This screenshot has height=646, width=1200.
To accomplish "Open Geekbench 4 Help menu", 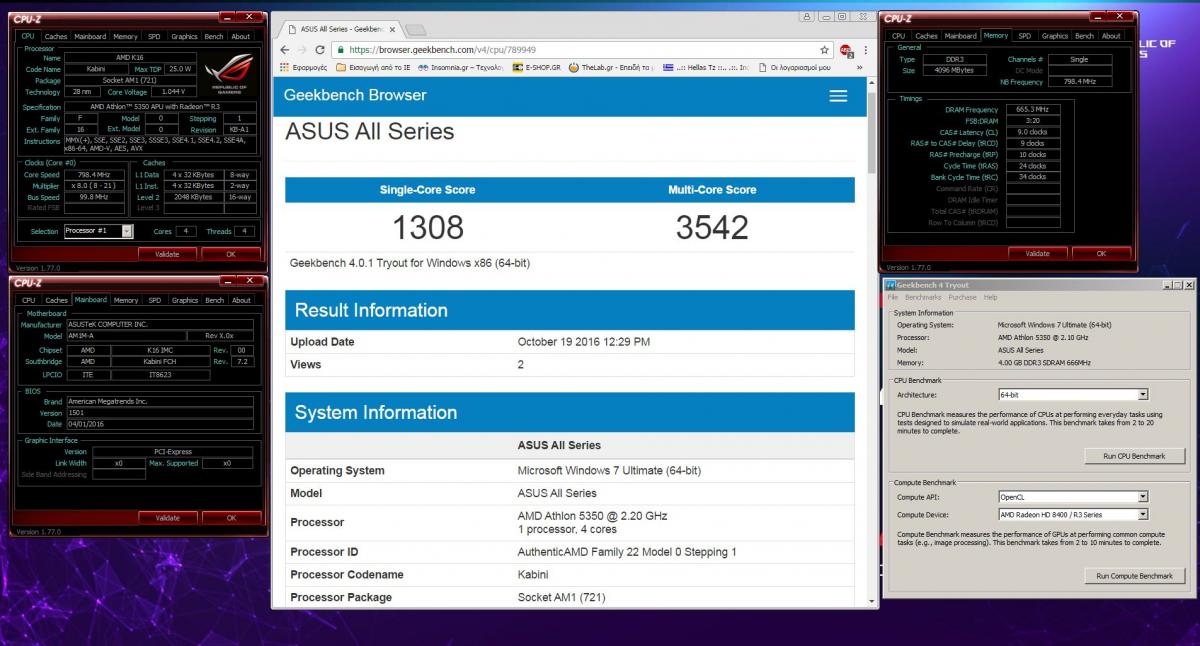I will pos(990,297).
